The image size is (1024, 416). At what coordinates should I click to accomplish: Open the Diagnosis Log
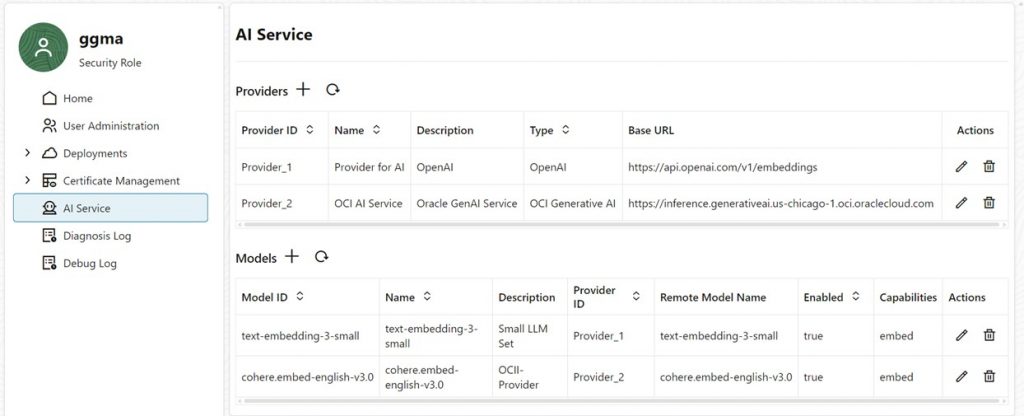click(x=96, y=236)
